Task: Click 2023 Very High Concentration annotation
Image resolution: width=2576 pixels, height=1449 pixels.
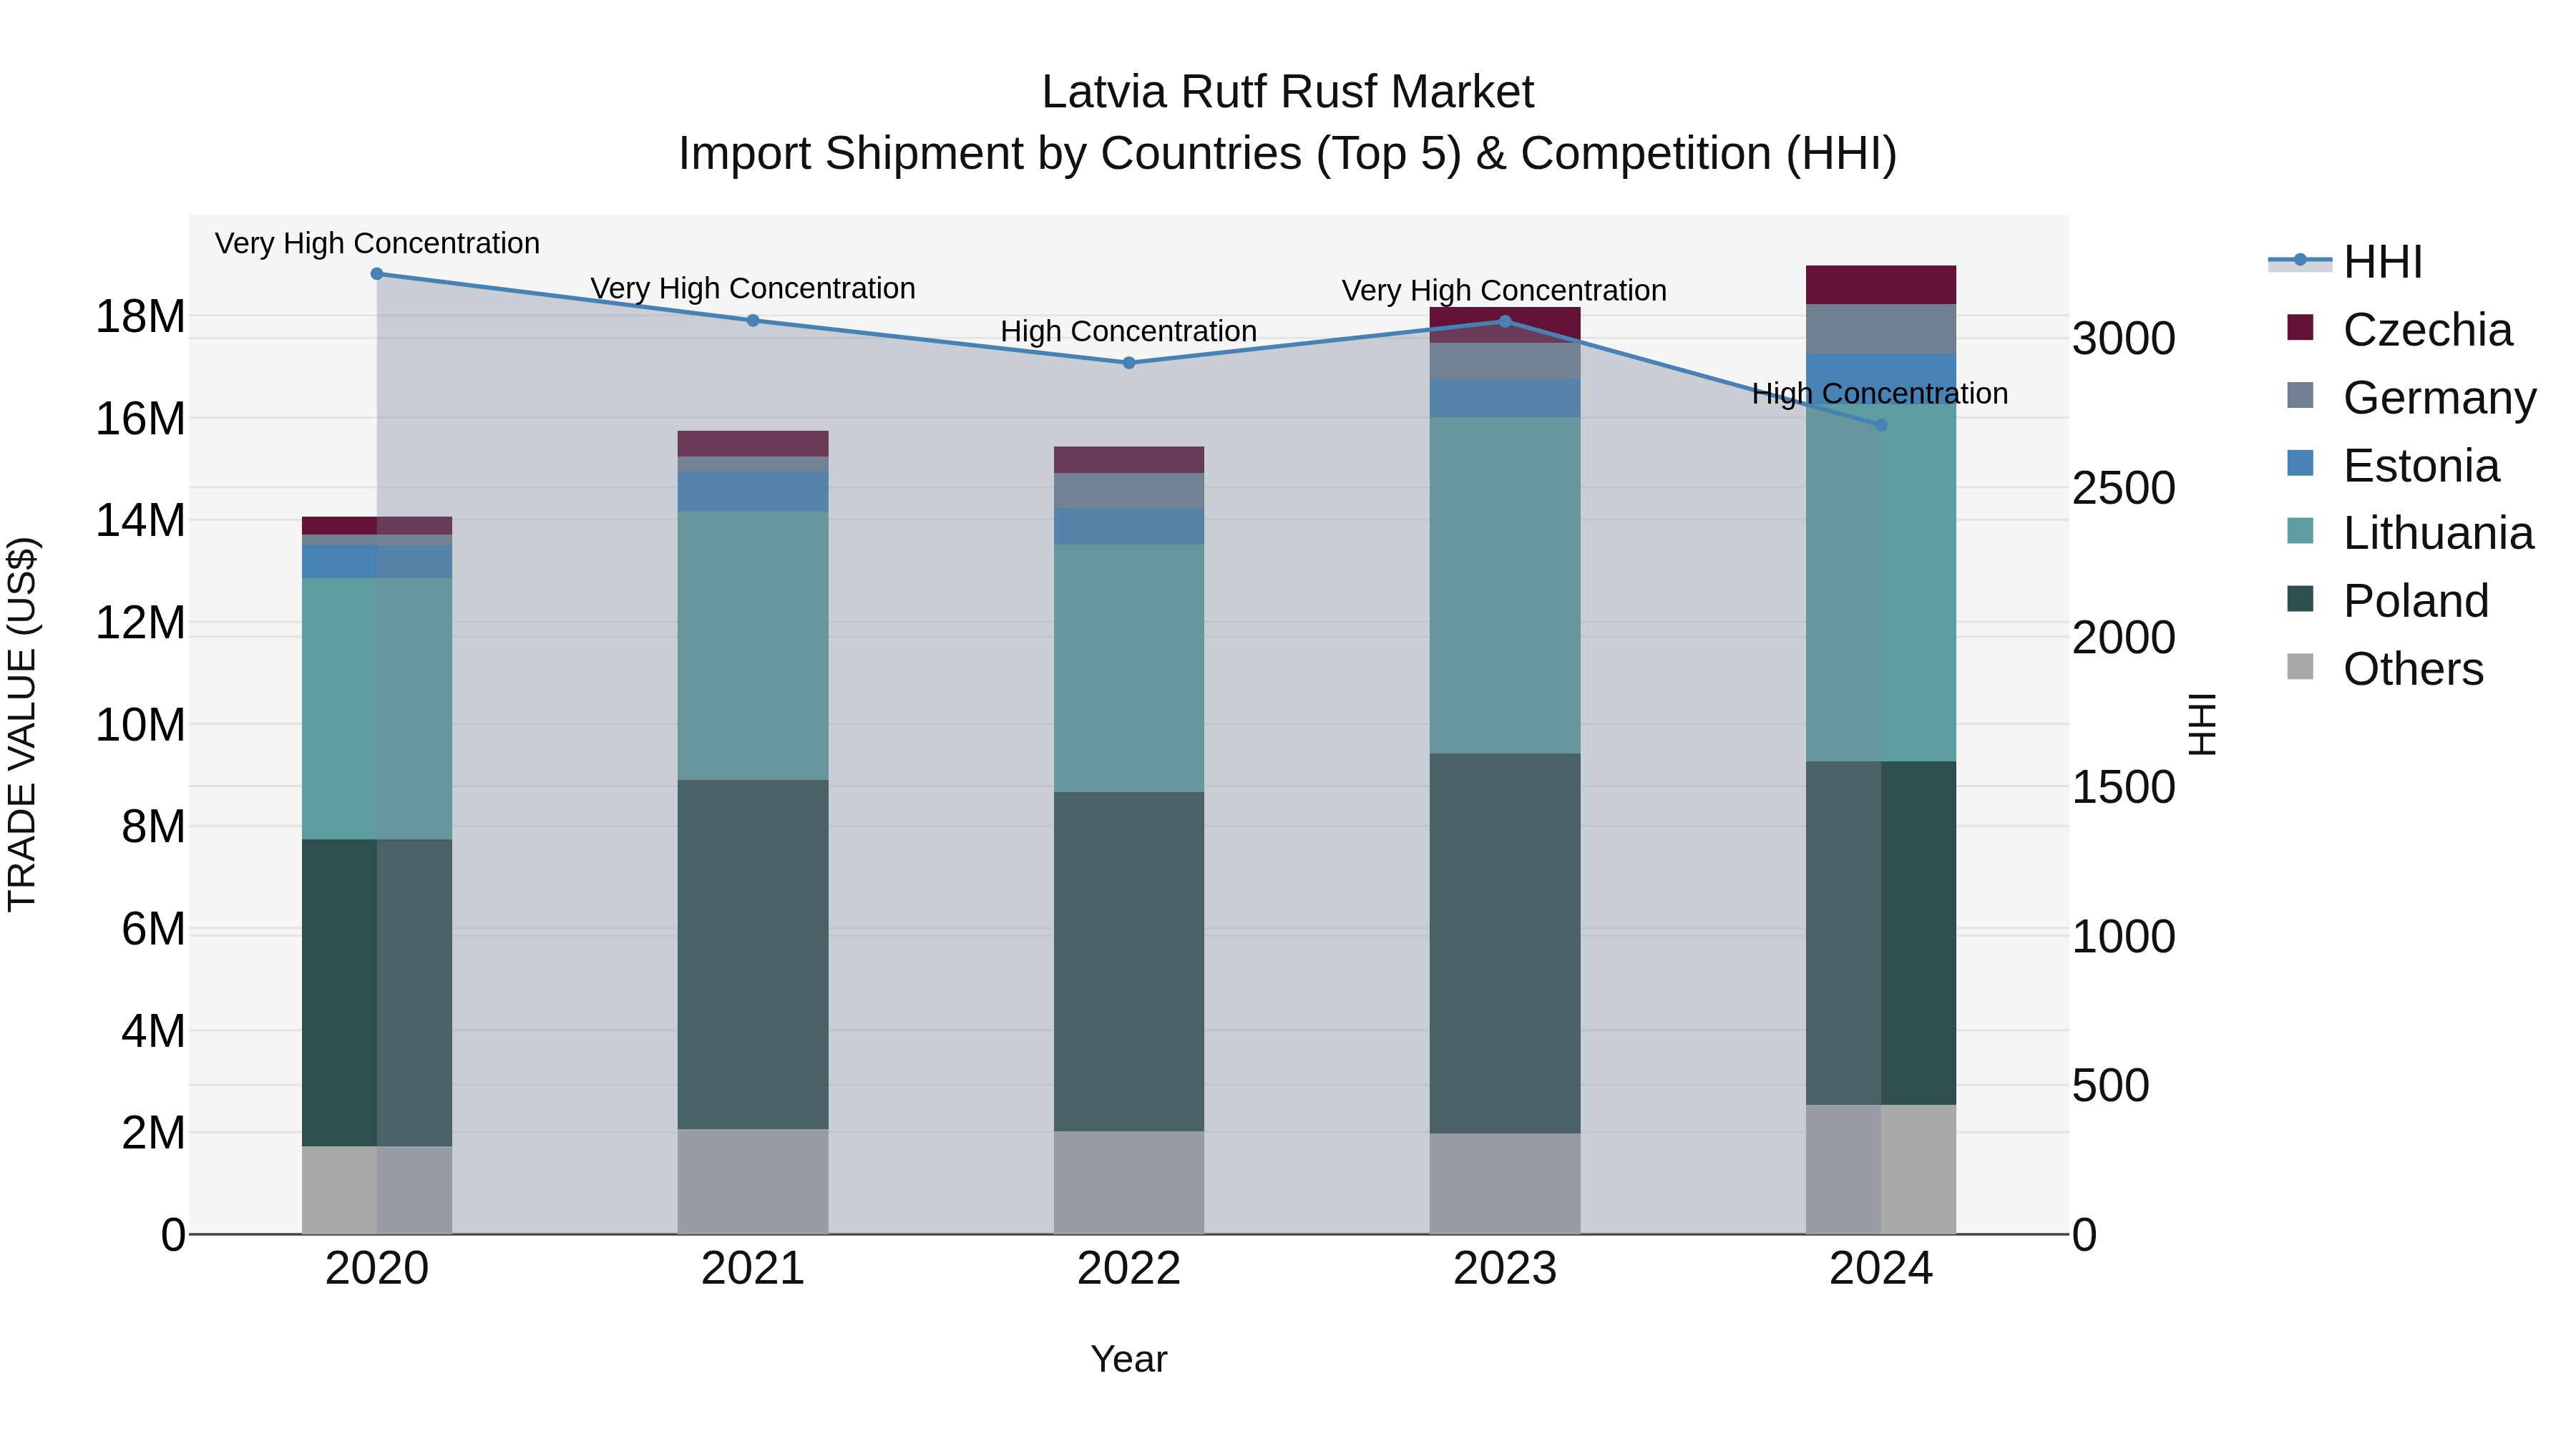Action: click(1505, 290)
